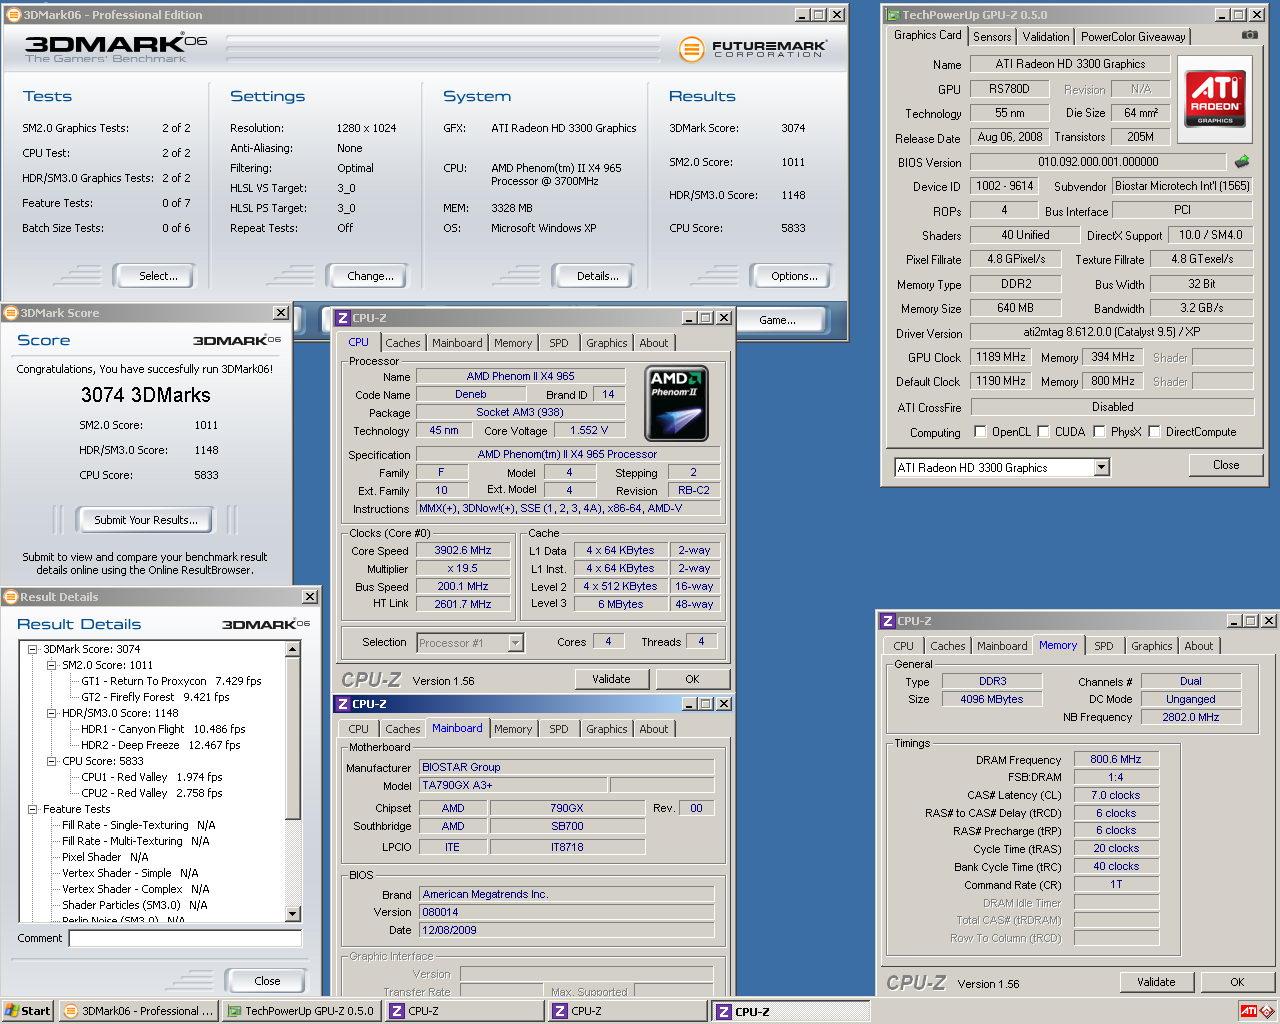Click OK in CPU-Z CPU window
1280x1024 pixels.
pyautogui.click(x=692, y=679)
